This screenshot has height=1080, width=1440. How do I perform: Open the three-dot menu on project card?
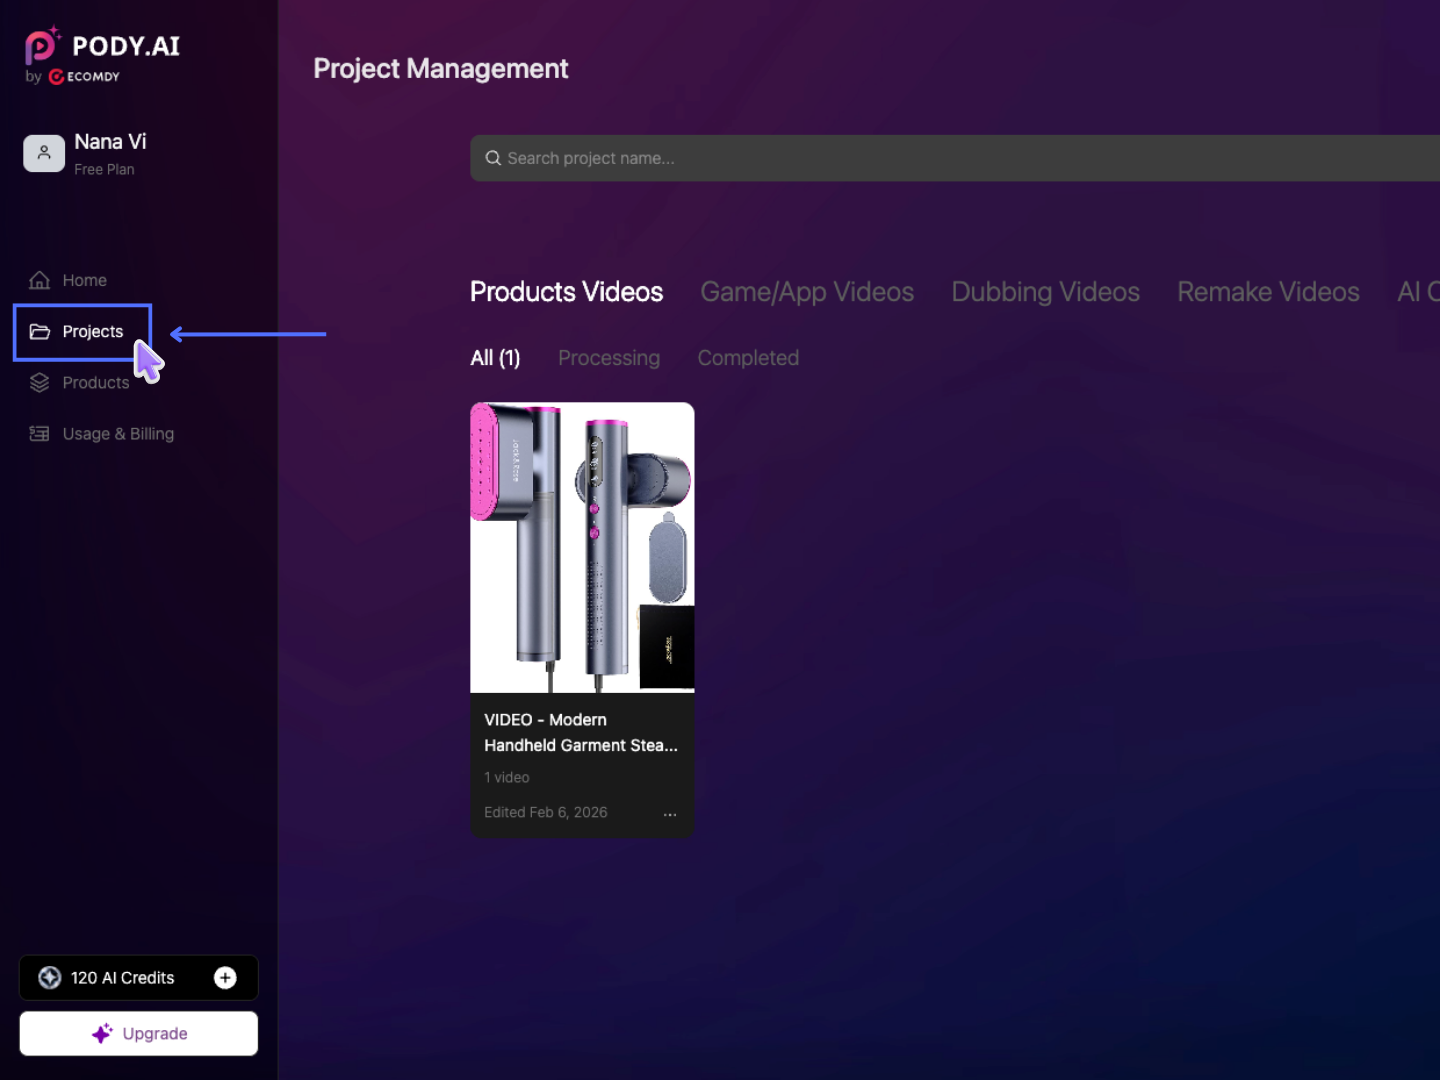(670, 814)
